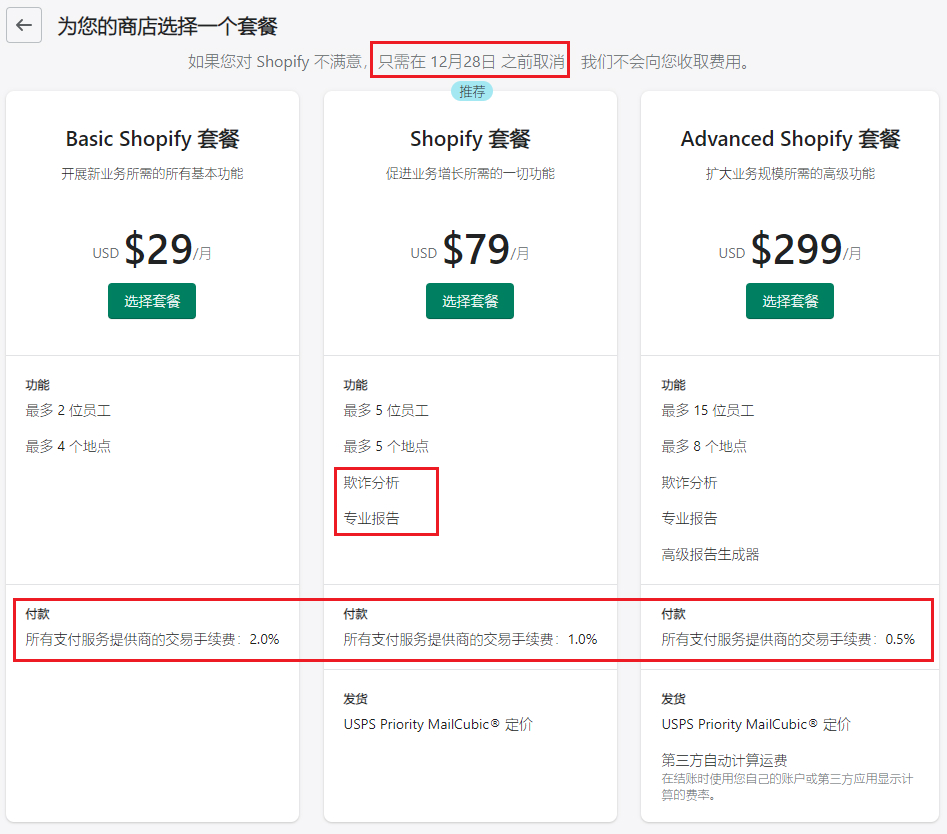Click 最多 5 个地点 in Shopify plan

386,446
